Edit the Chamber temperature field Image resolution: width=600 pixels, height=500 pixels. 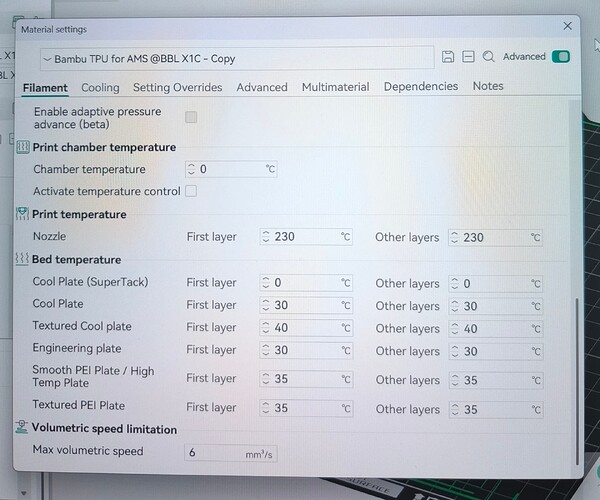click(x=231, y=169)
